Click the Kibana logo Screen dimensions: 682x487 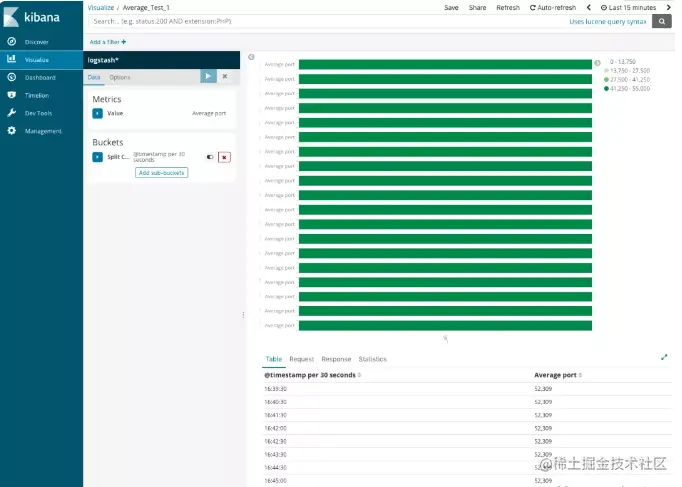[x=31, y=17]
